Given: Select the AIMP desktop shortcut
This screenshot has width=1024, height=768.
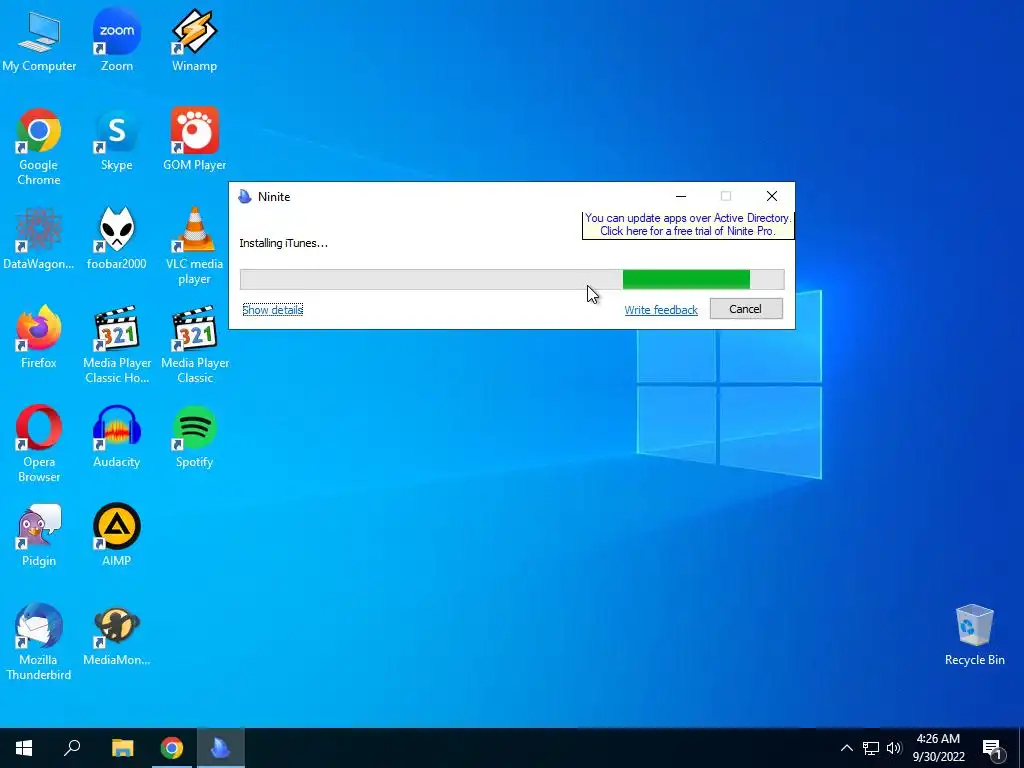Looking at the screenshot, I should (x=116, y=536).
